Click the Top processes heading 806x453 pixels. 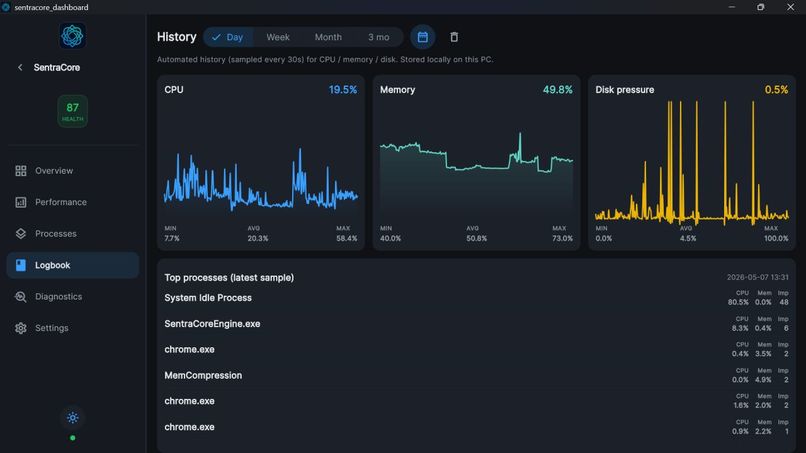[x=229, y=278]
